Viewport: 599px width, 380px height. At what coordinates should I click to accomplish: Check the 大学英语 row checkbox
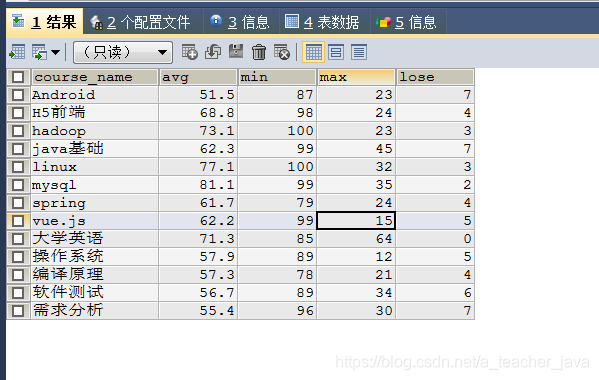click(18, 239)
